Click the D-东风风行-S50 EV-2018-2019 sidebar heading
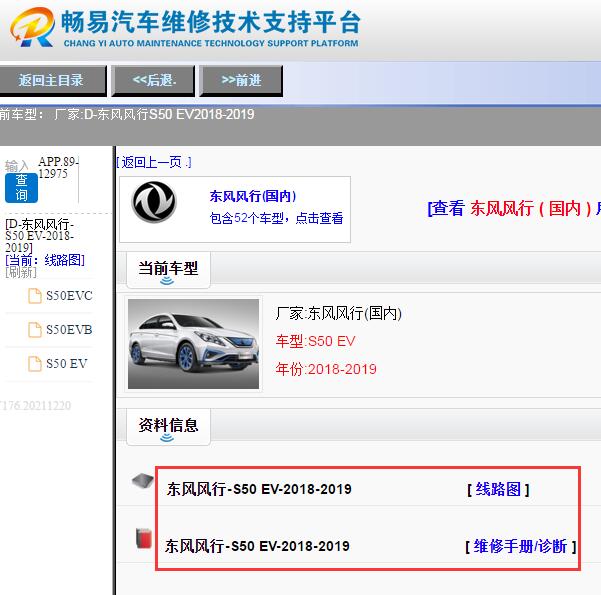The image size is (601, 595). [x=39, y=235]
